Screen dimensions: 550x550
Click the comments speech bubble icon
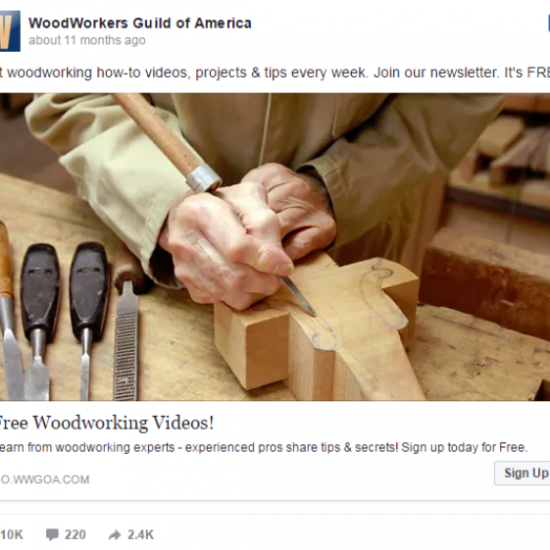tap(52, 535)
